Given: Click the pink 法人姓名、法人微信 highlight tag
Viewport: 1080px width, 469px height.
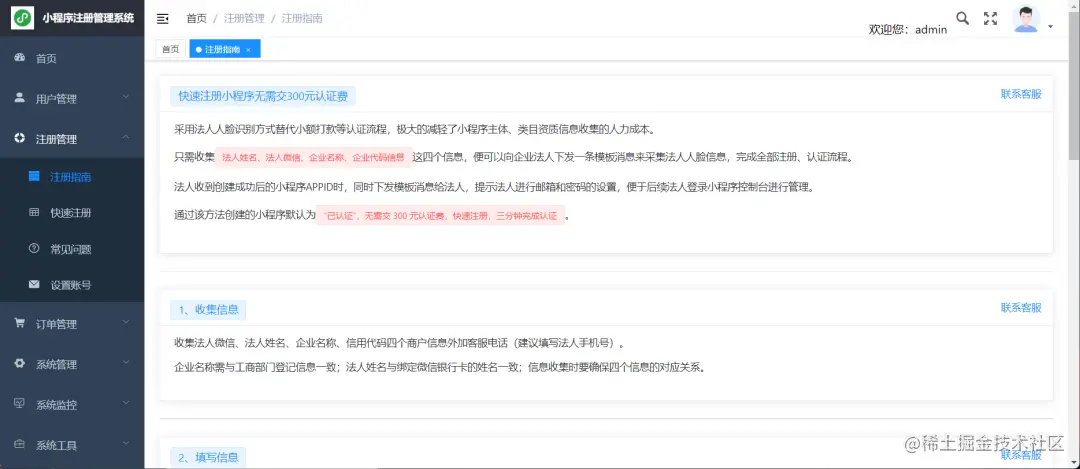Looking at the screenshot, I should pos(313,157).
